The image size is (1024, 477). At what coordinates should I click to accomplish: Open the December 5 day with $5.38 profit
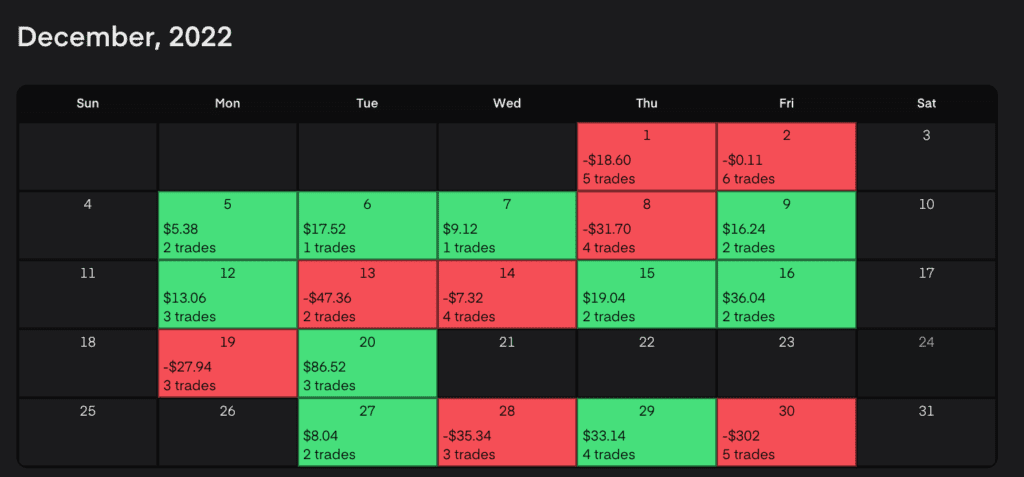(228, 226)
